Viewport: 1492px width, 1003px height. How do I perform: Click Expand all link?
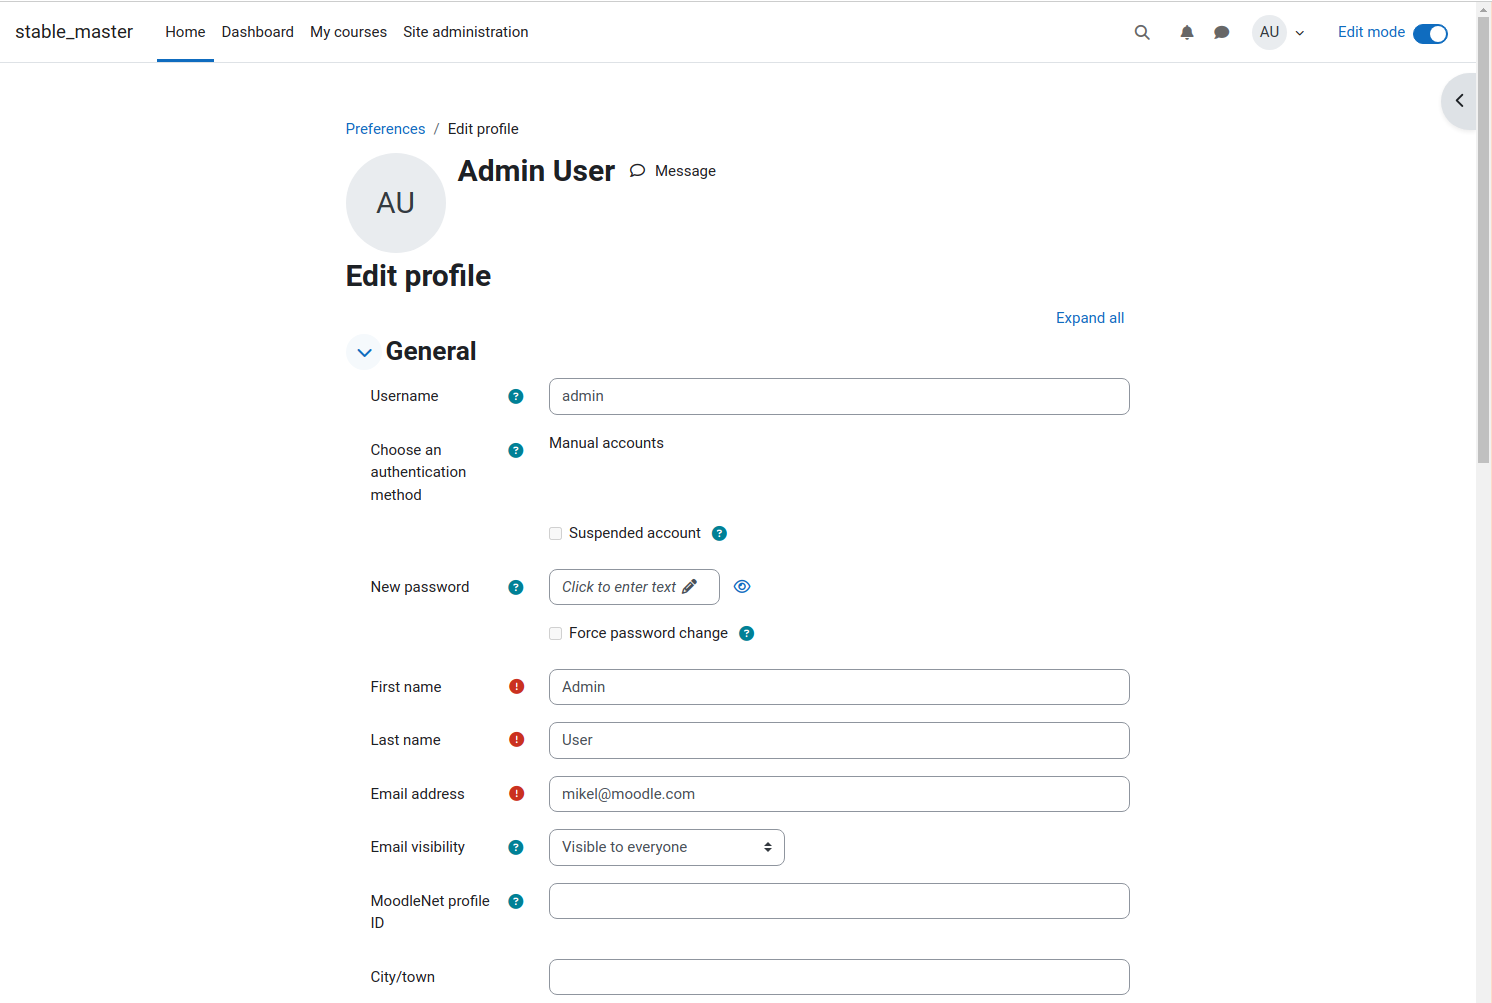[1090, 318]
